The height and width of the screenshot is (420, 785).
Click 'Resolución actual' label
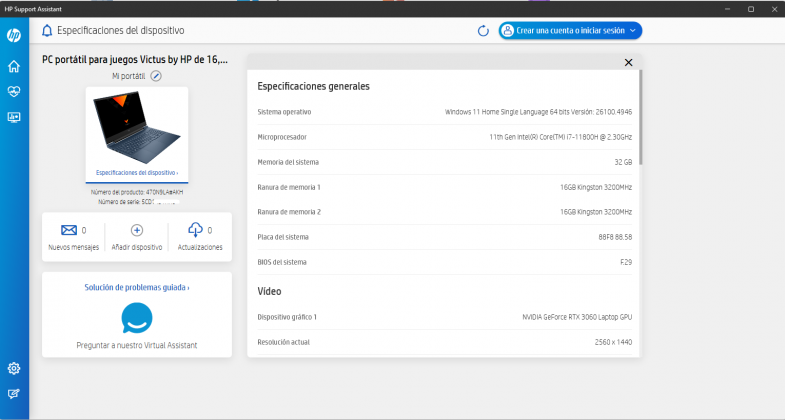click(x=283, y=342)
